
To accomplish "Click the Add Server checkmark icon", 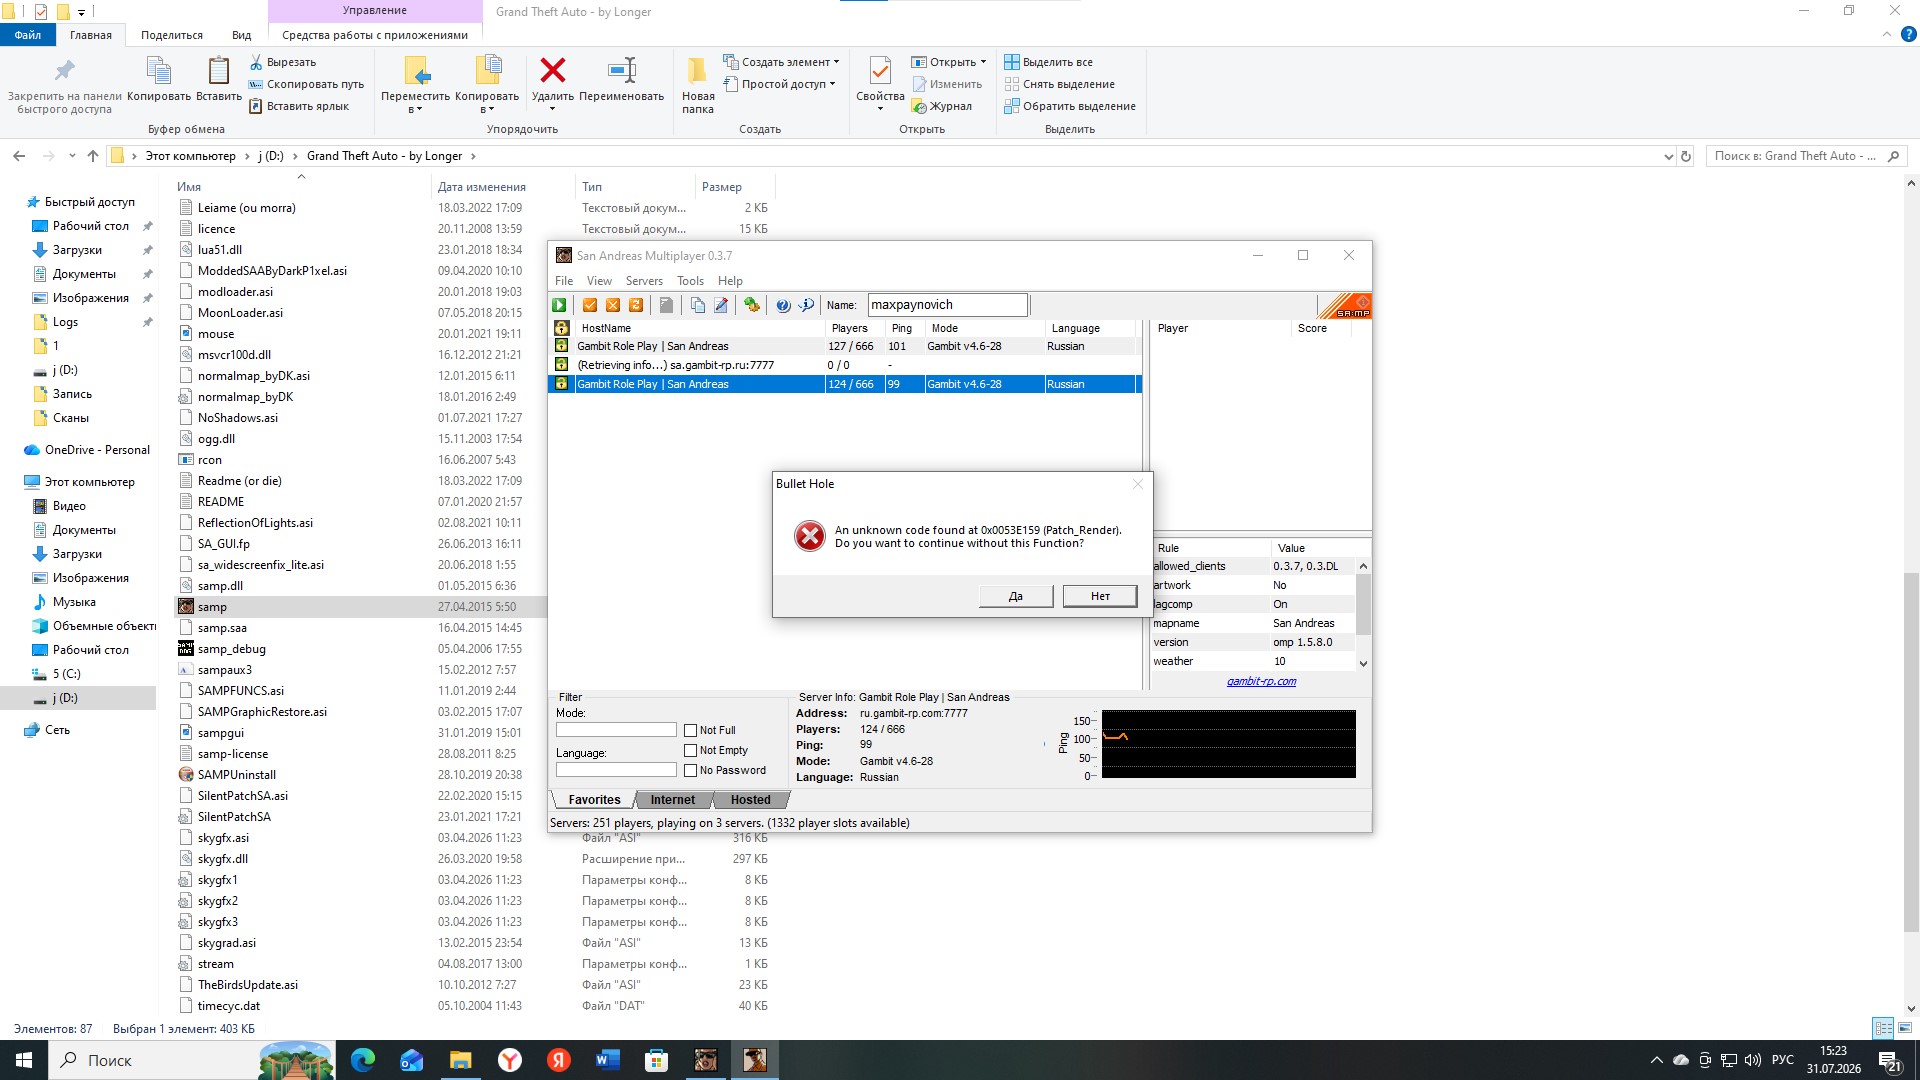I will [590, 305].
